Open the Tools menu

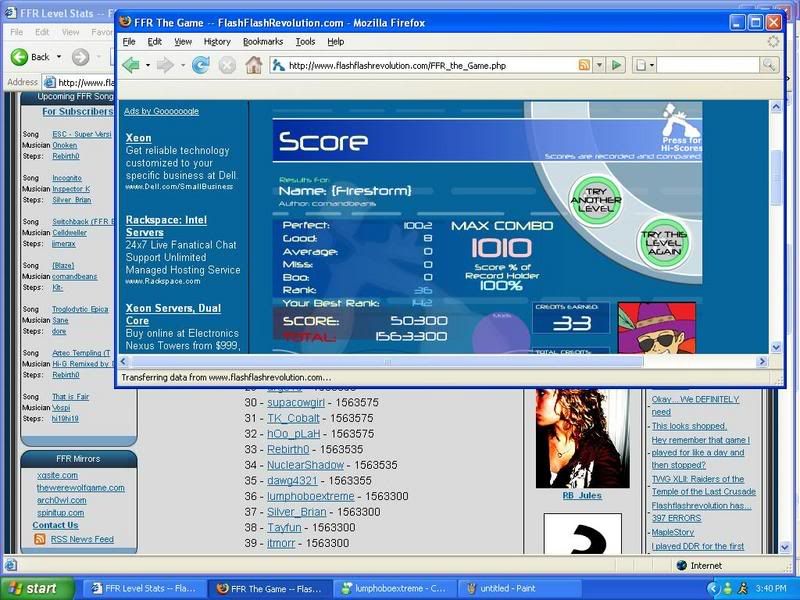(305, 42)
